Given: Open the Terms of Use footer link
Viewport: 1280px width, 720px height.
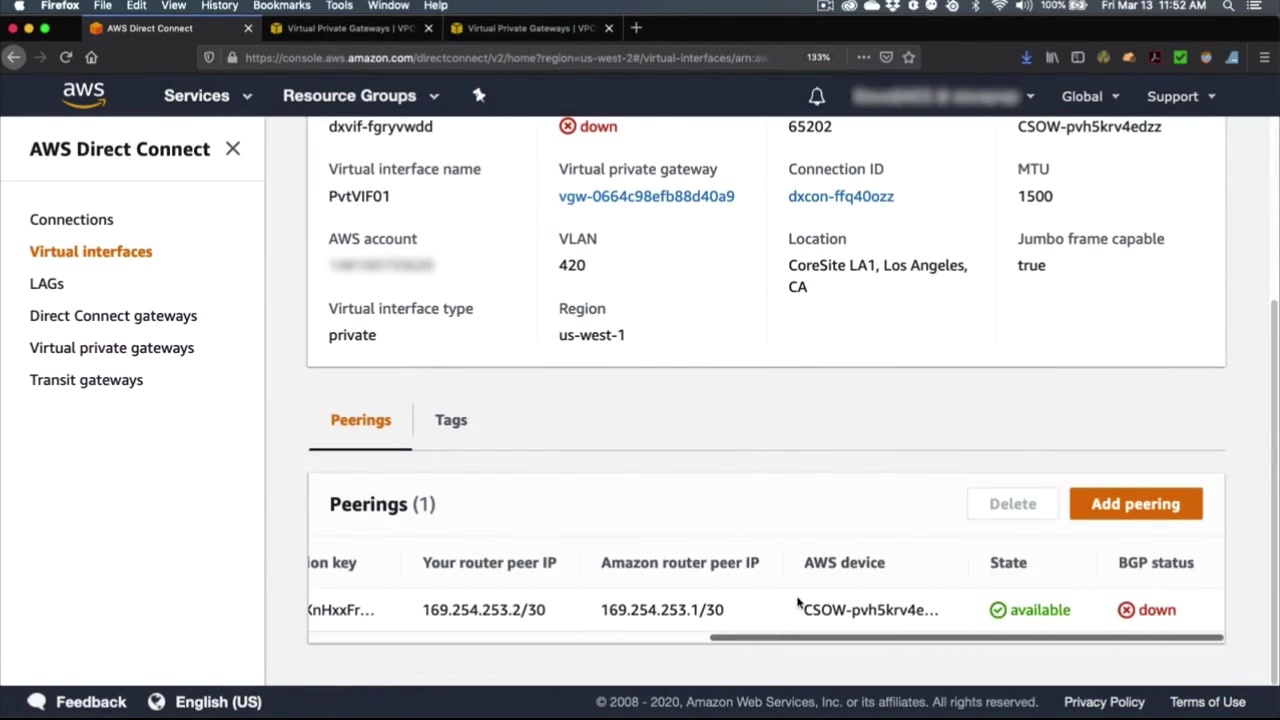Looking at the screenshot, I should click(x=1208, y=702).
